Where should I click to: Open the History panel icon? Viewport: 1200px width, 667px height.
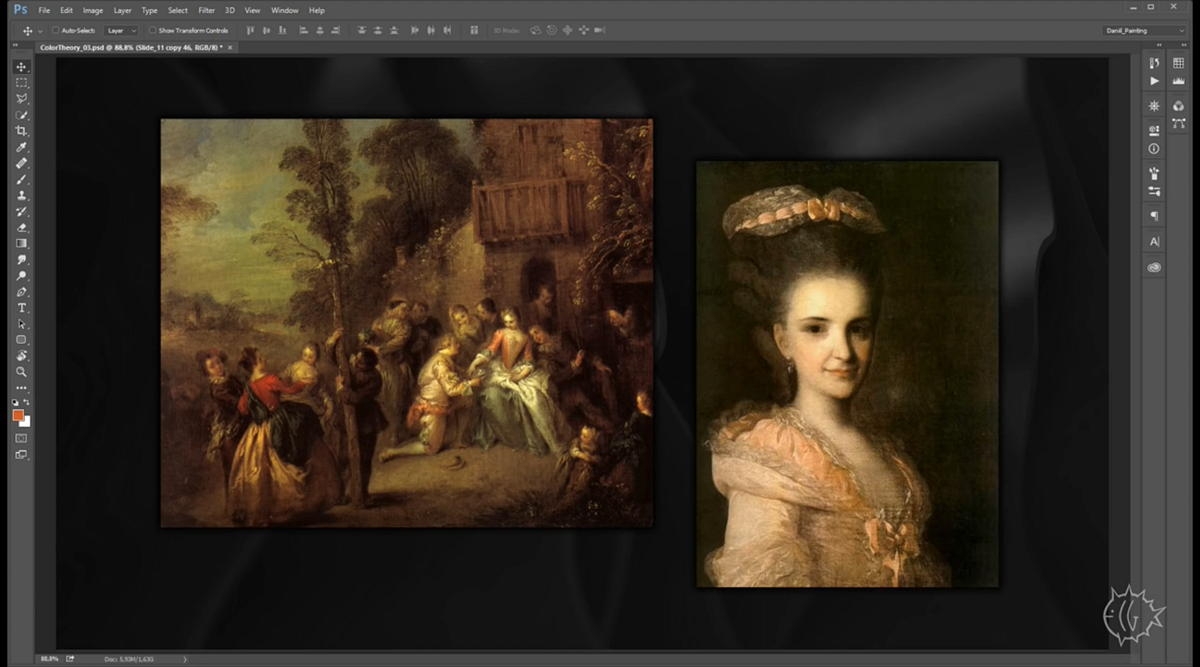tap(1154, 63)
